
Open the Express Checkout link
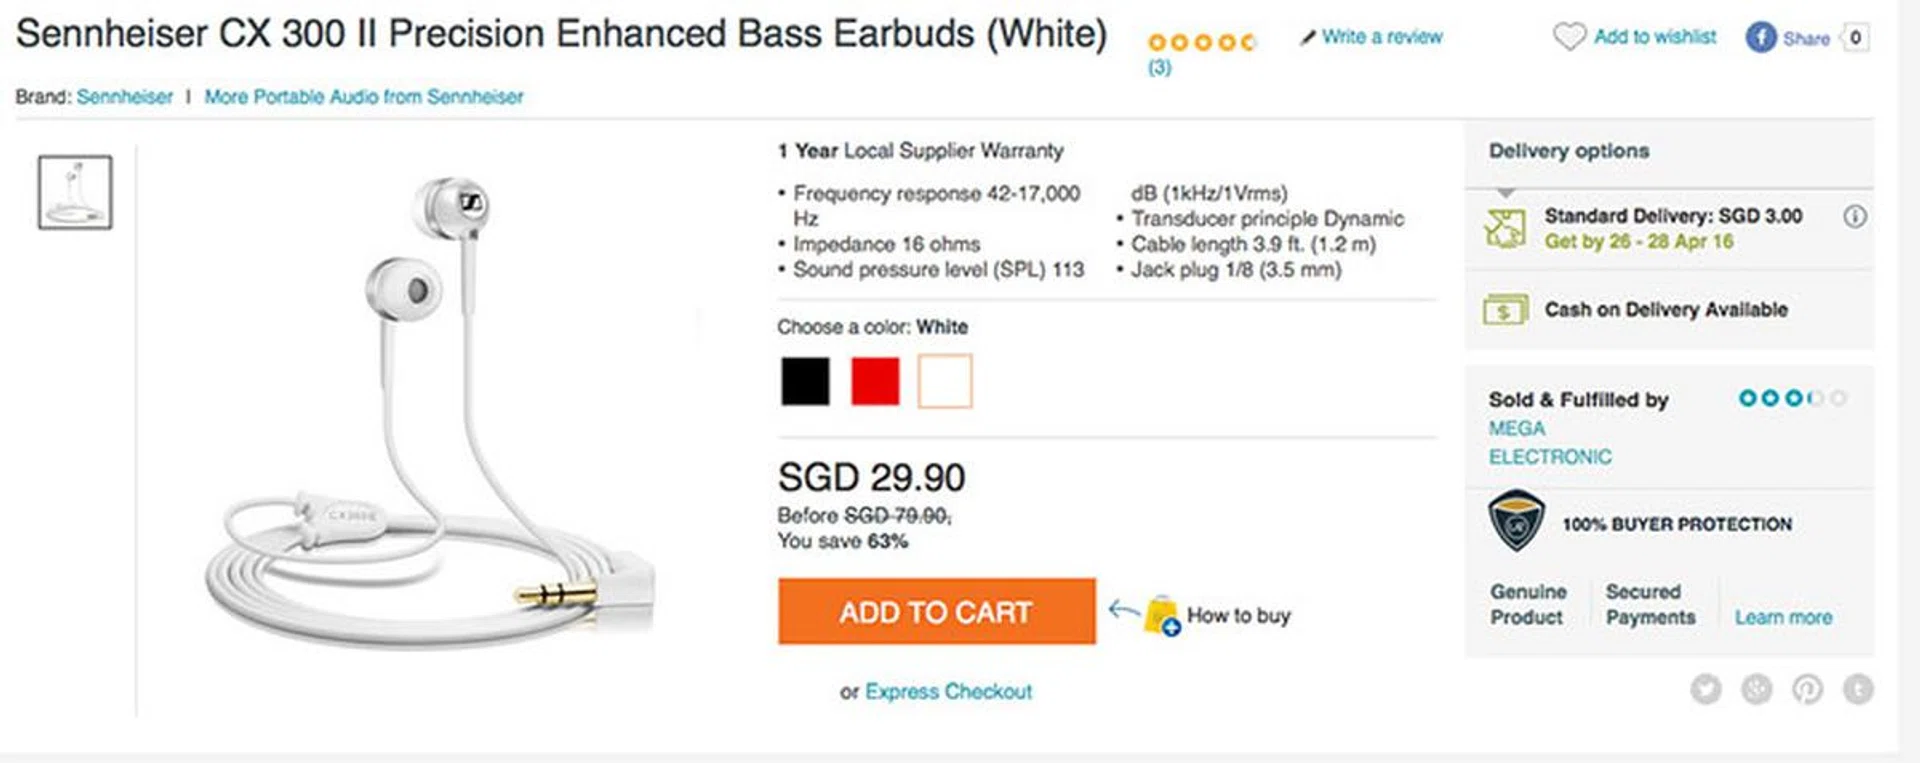948,691
